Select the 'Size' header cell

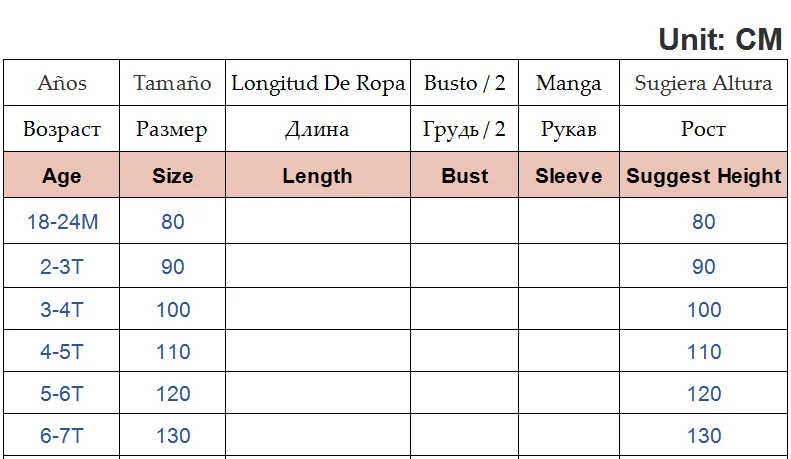click(x=172, y=176)
